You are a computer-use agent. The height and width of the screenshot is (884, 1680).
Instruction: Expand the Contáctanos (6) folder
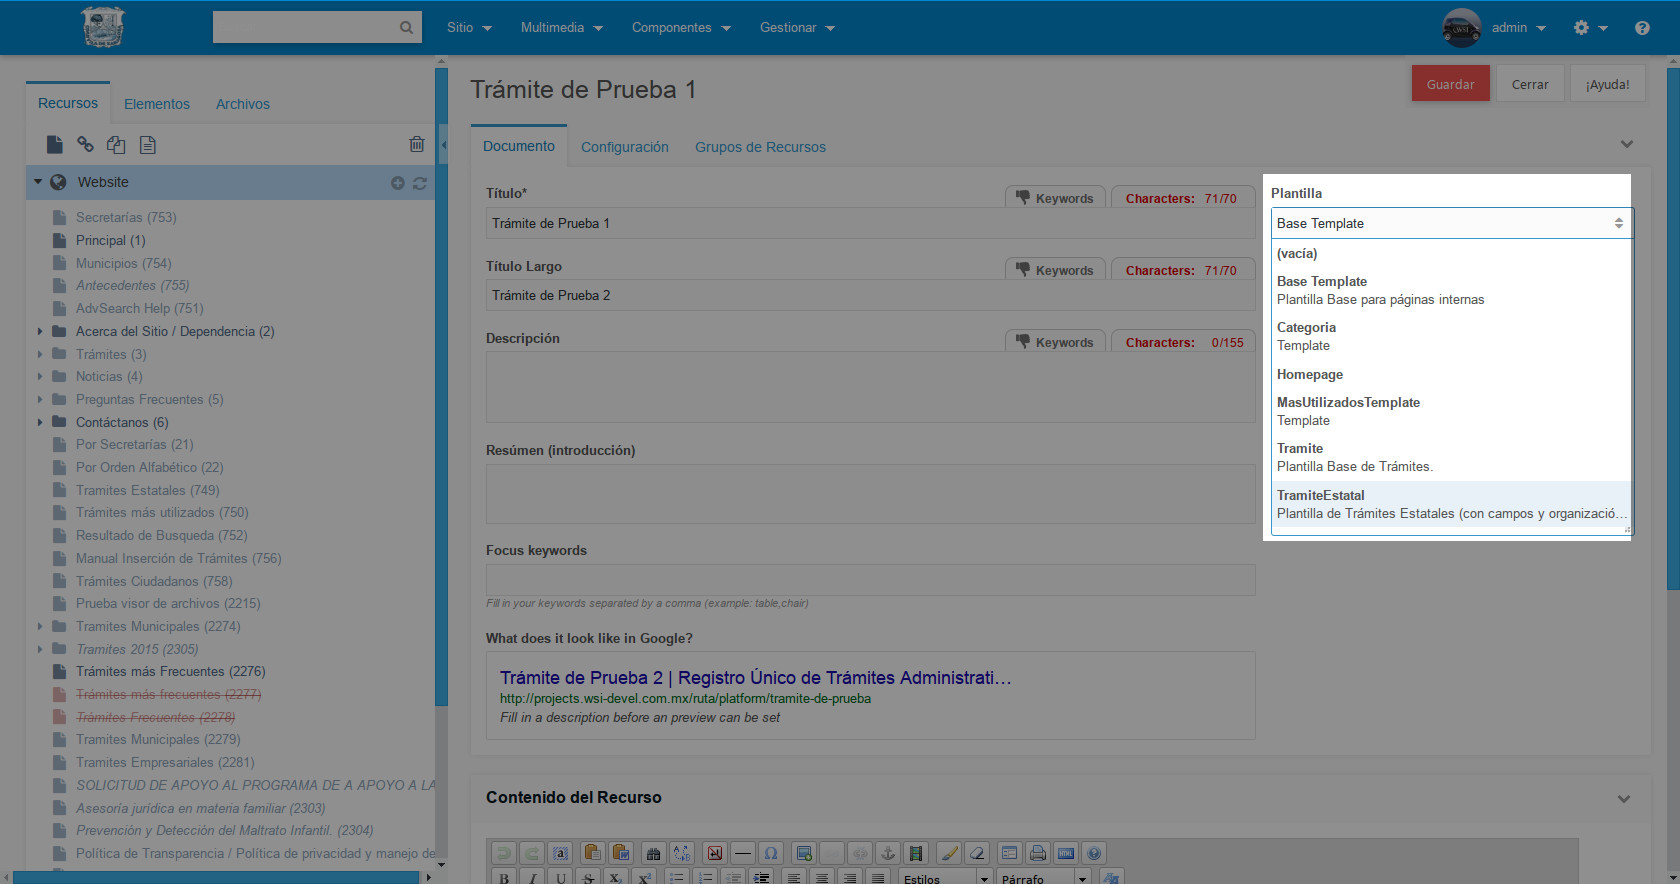tap(40, 422)
